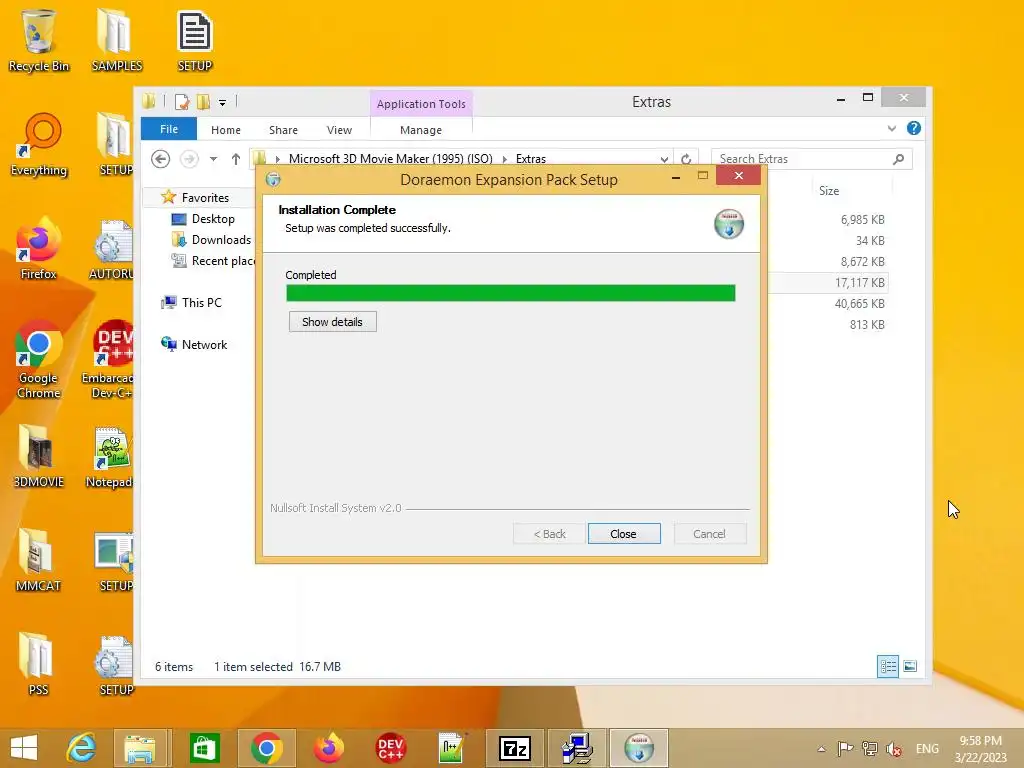Image resolution: width=1024 pixels, height=768 pixels.
Task: Click the Explorer up-one-level arrow
Action: pos(236,159)
